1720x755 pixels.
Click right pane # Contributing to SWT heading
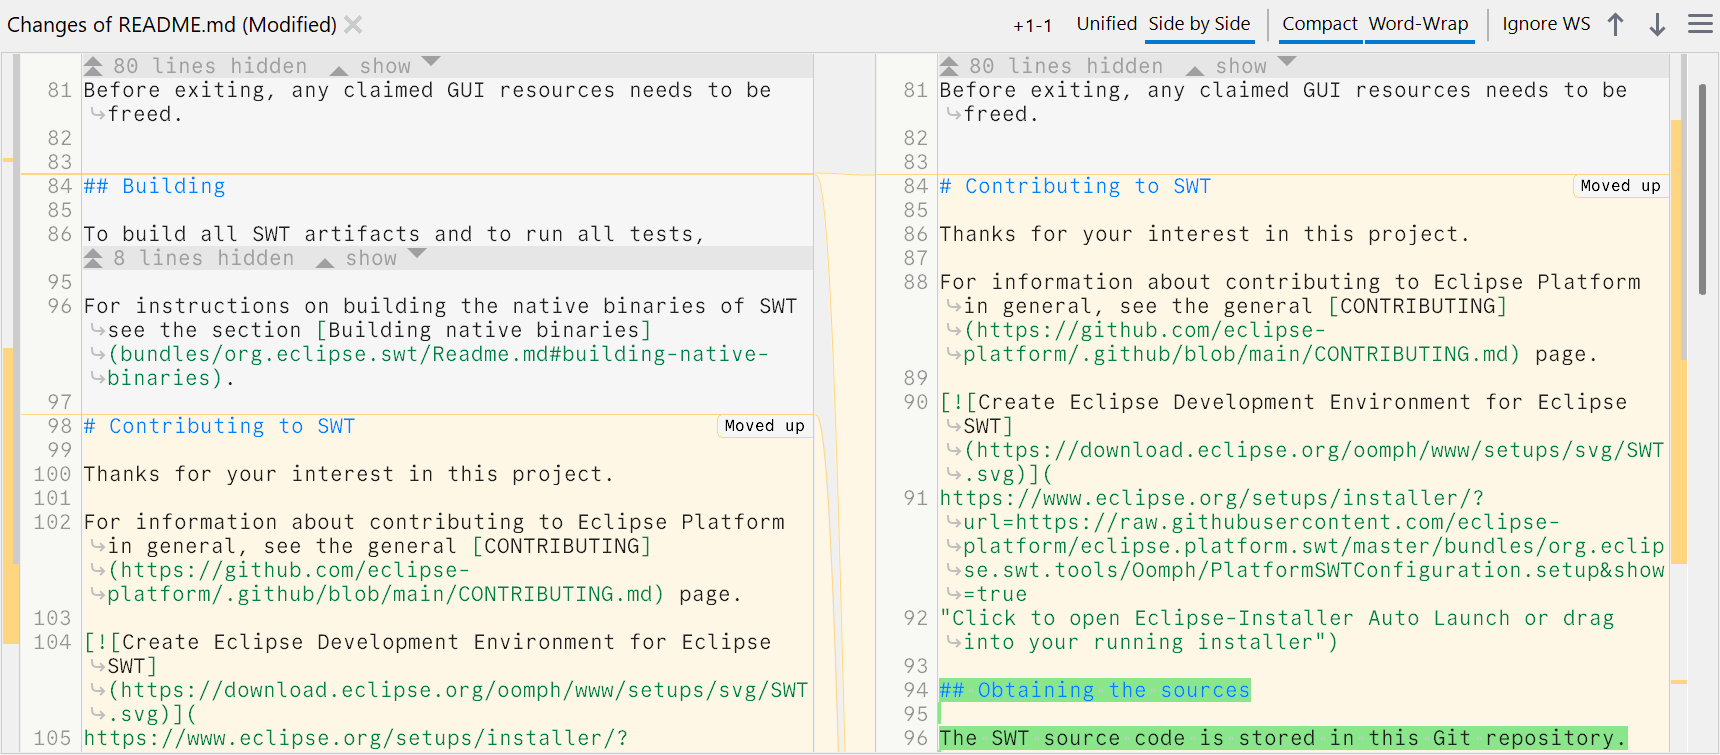(x=1075, y=186)
